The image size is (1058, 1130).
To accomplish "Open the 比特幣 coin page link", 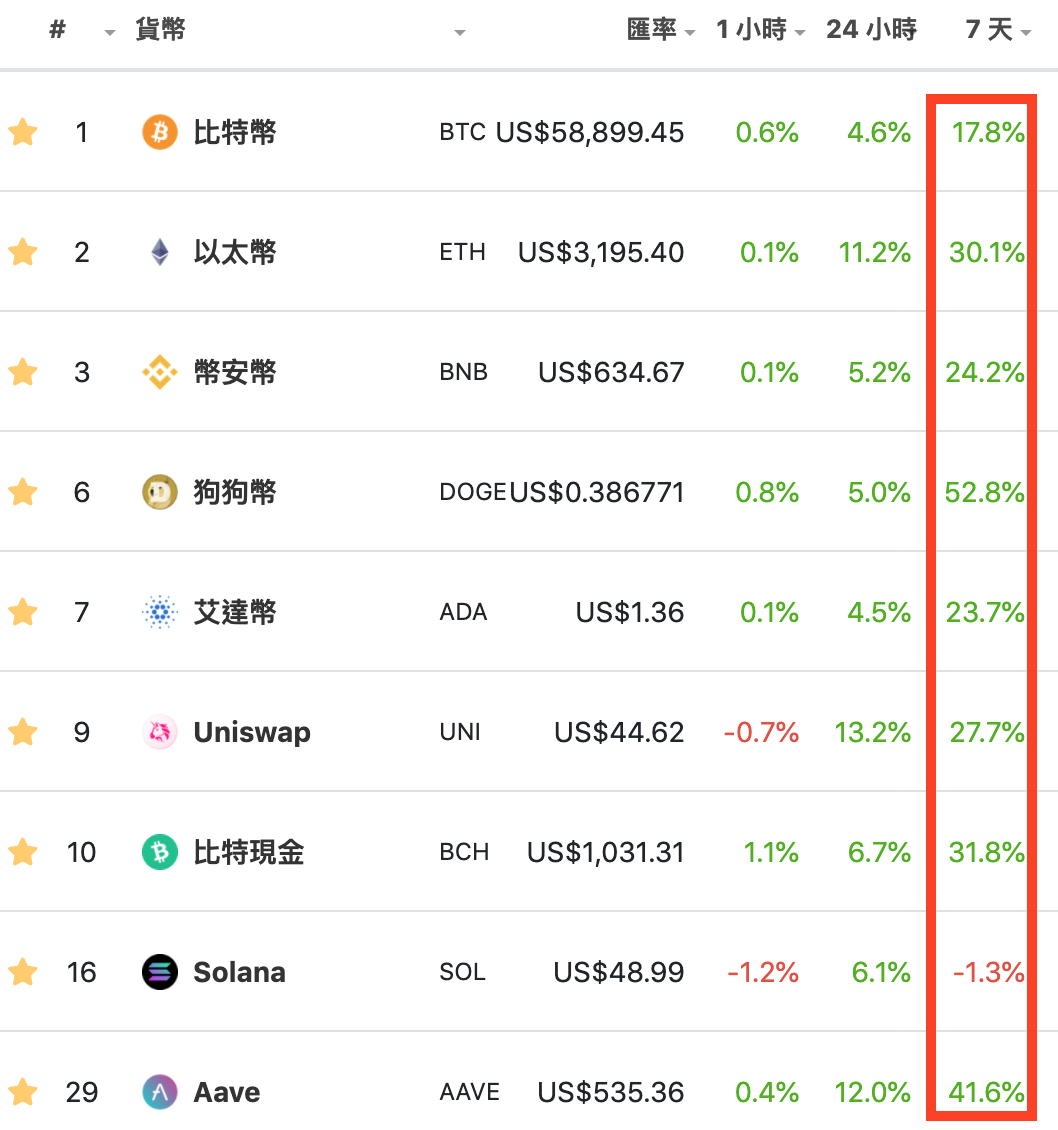I will pos(235,132).
